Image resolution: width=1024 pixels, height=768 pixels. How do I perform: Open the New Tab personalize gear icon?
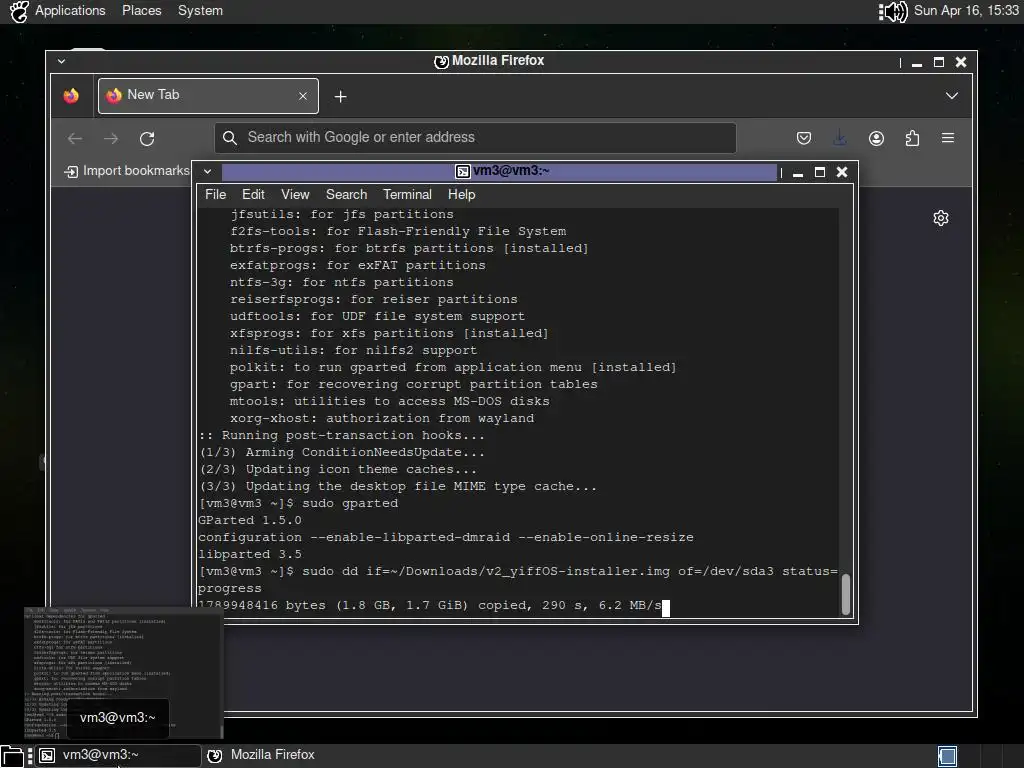[940, 218]
